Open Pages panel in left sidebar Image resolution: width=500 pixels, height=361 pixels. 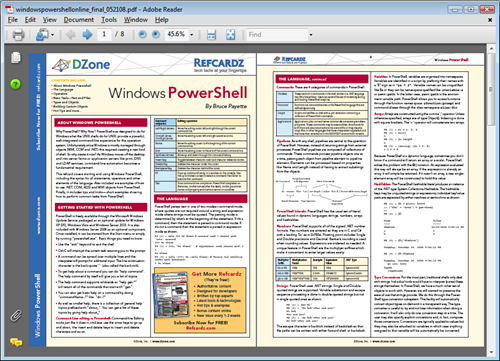coord(16,58)
